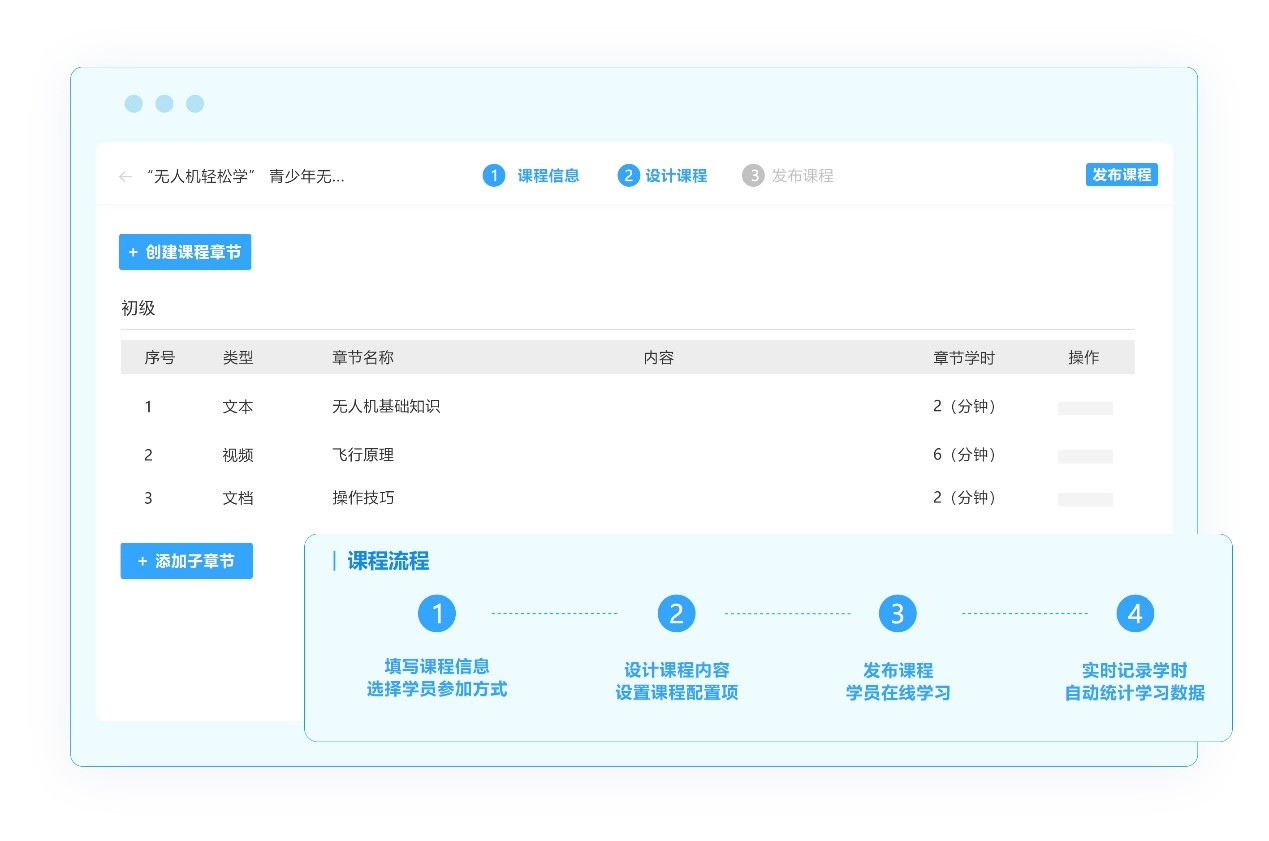This screenshot has height=841, width=1269.
Task: Click flow circle 2 above 设计课程内容
Action: (676, 613)
